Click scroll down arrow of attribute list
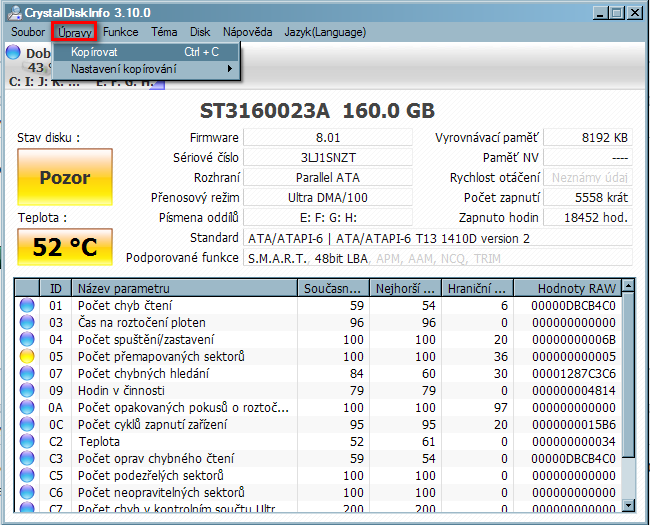The width and height of the screenshot is (650, 525). click(628, 506)
